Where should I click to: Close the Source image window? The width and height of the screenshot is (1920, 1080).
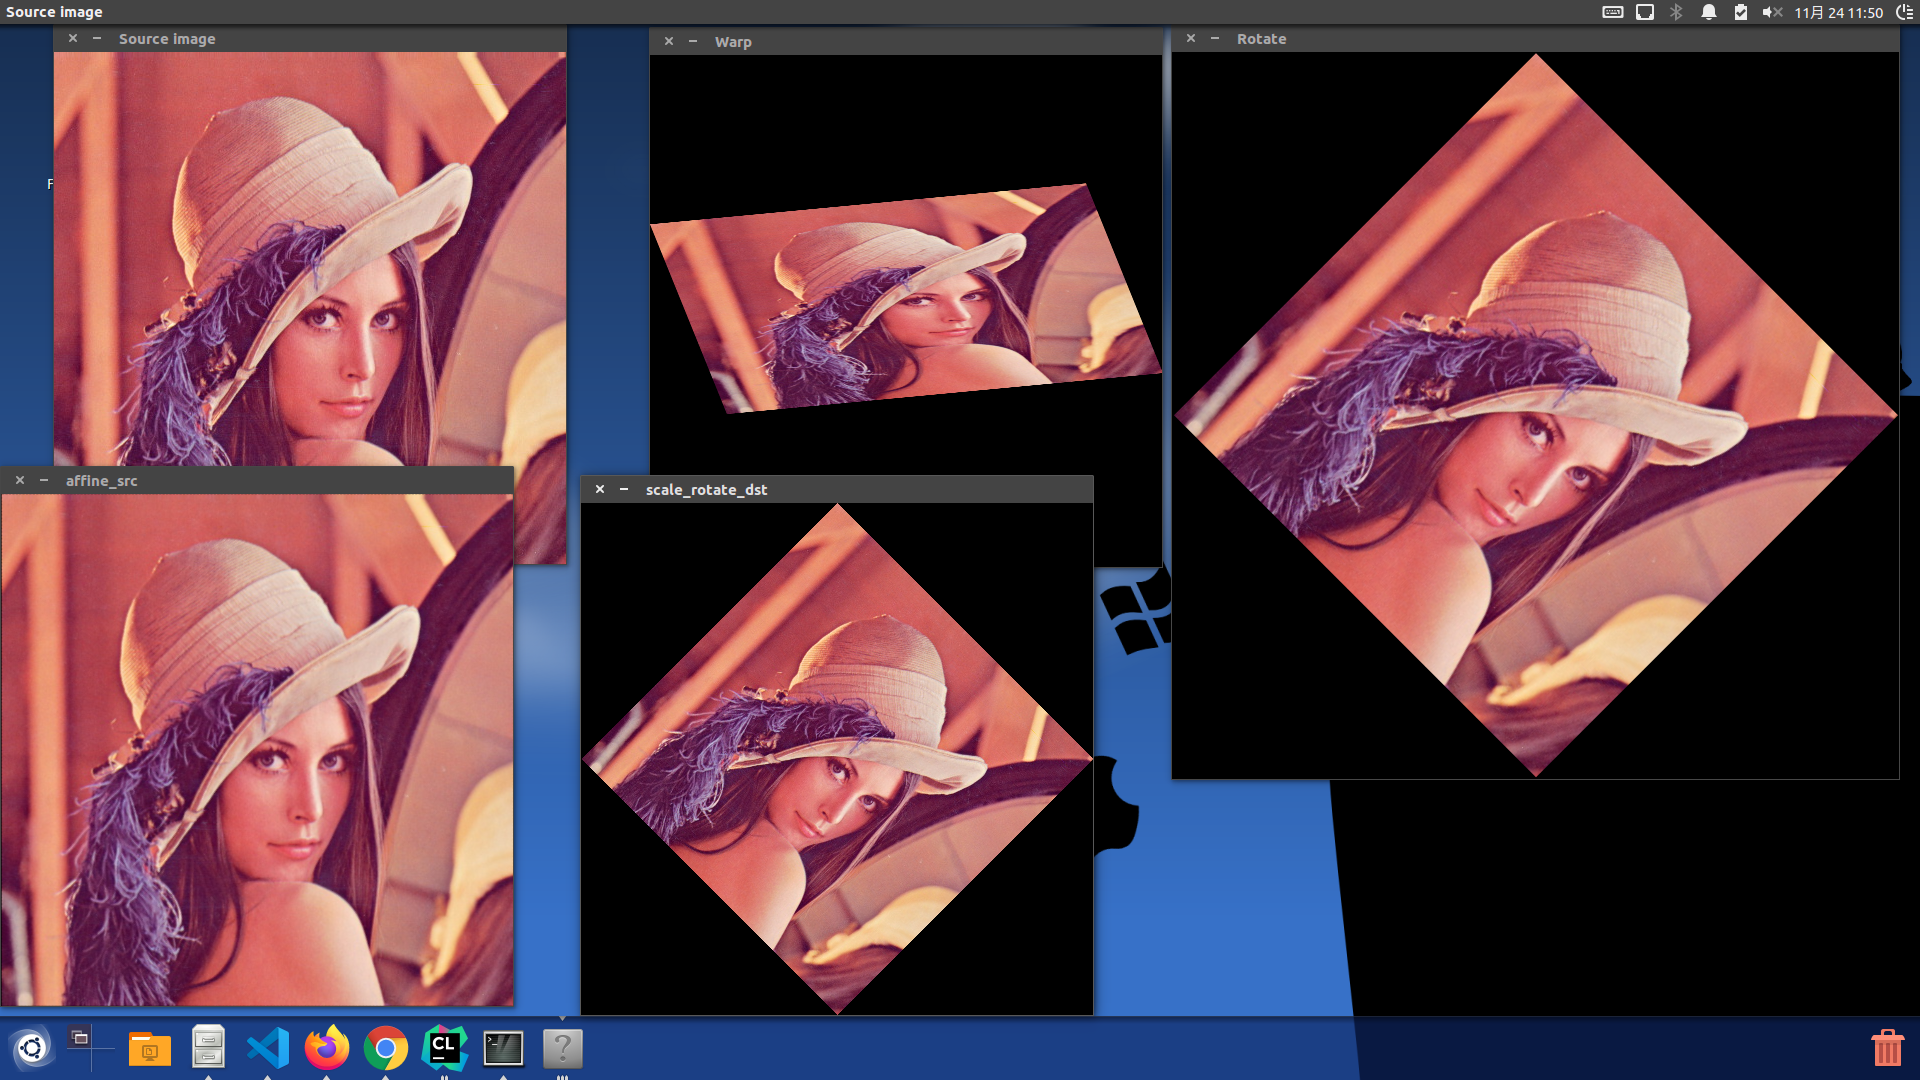(x=73, y=38)
